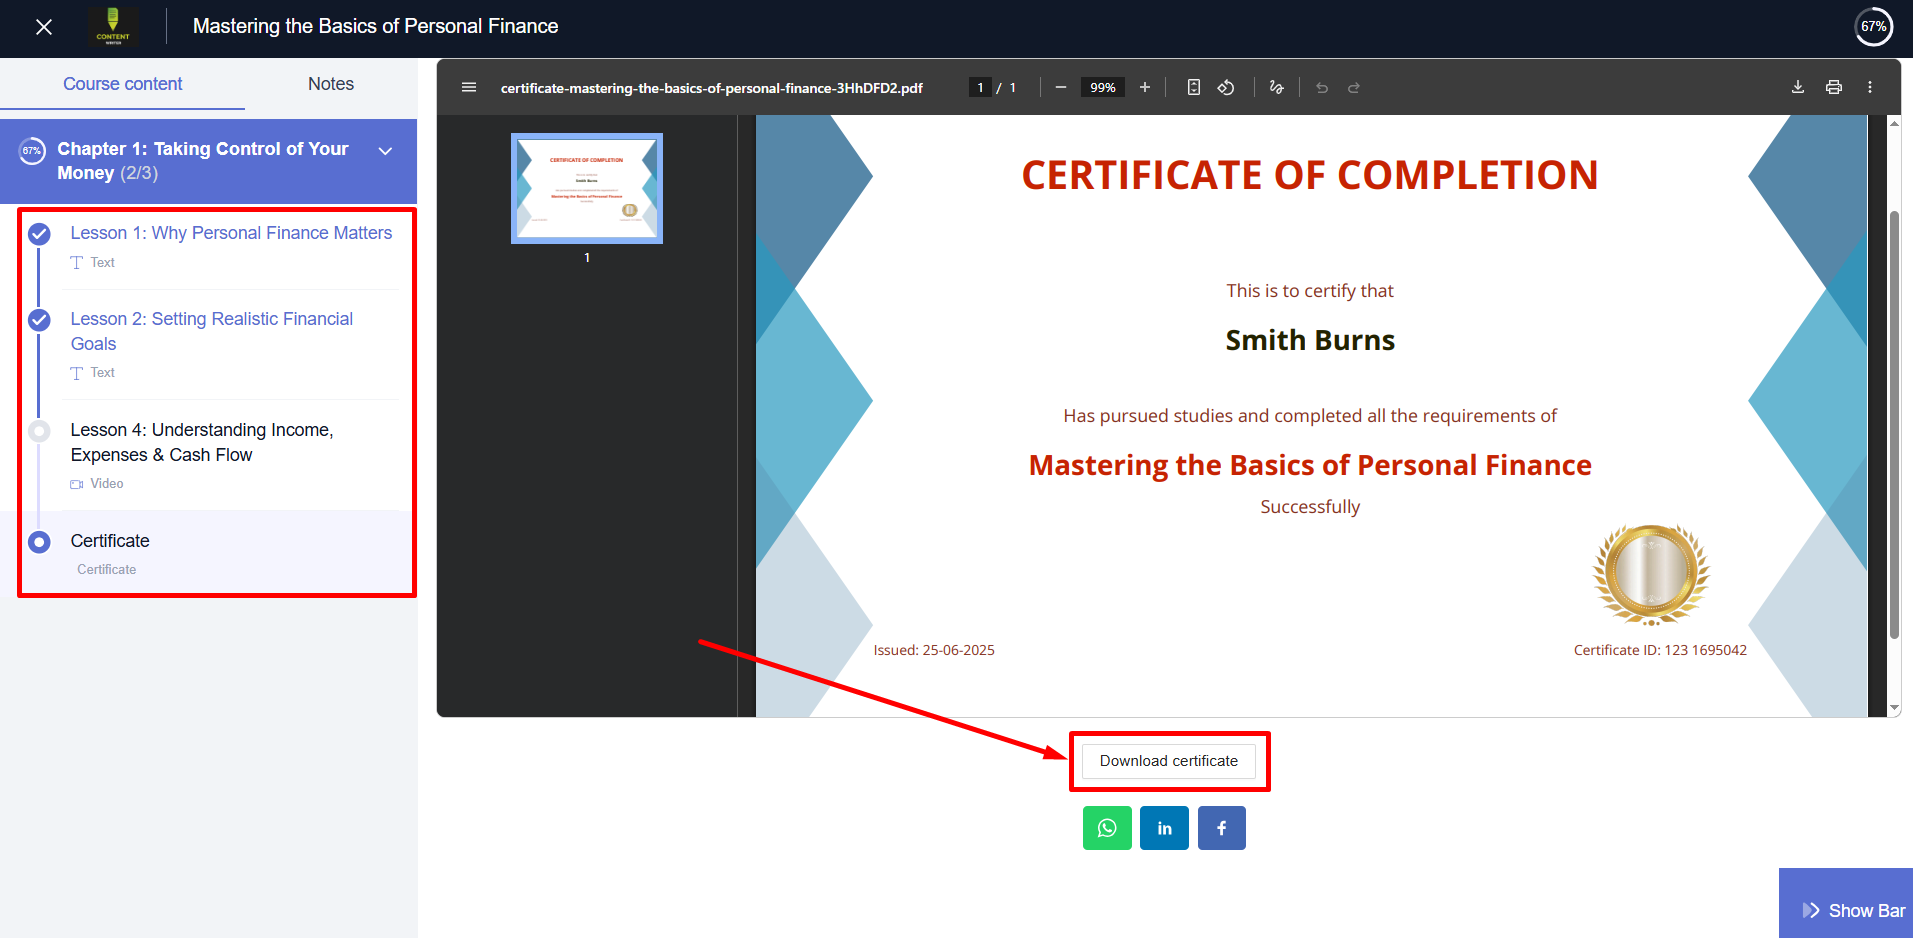
Task: Click the name Smith Burns on certificate
Action: [x=1310, y=340]
